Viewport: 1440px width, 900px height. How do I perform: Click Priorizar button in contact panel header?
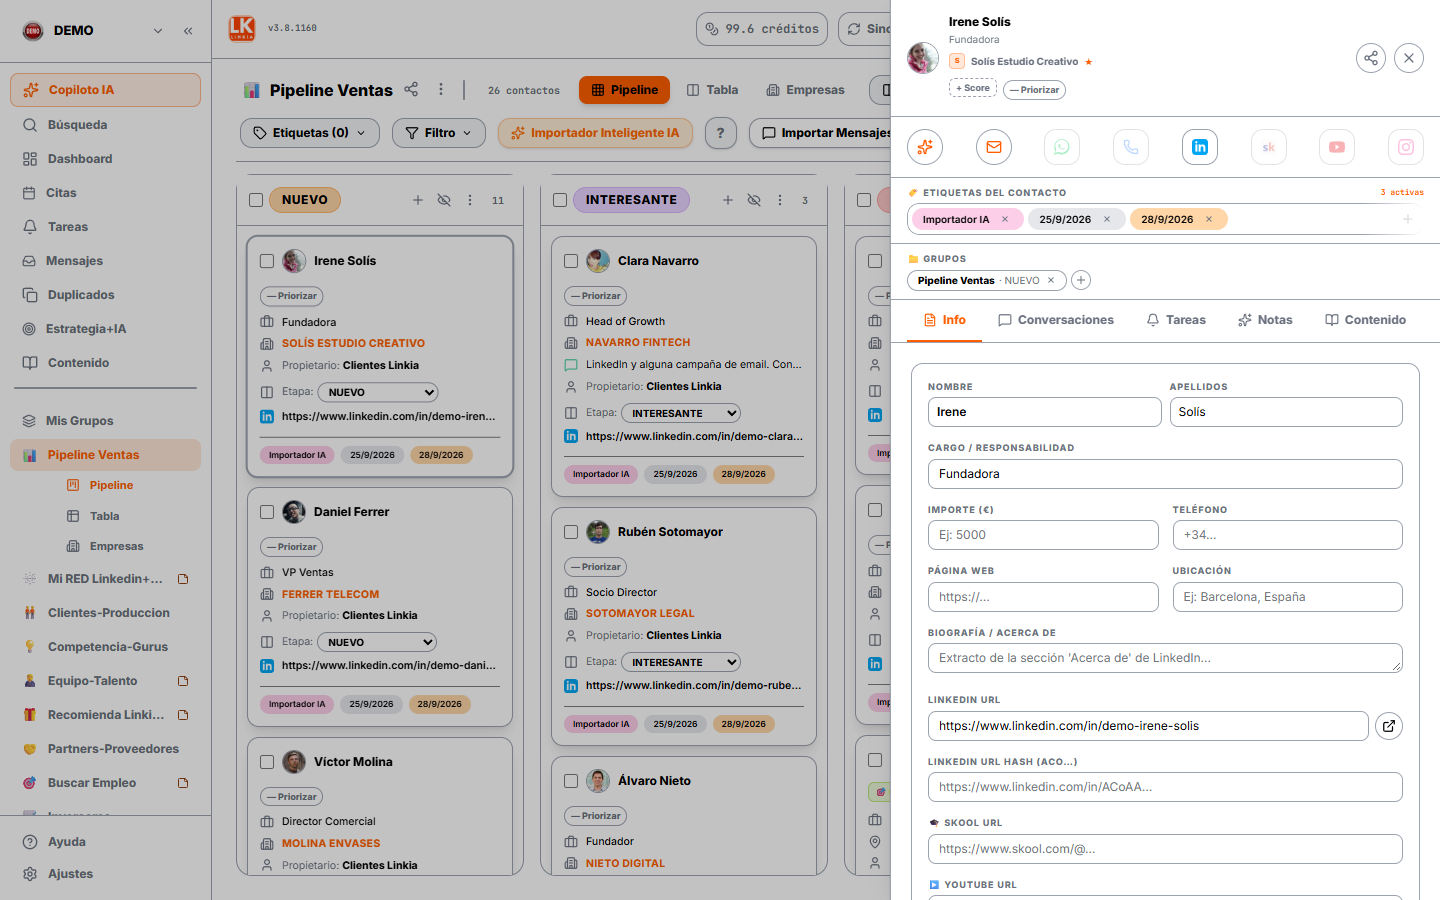pyautogui.click(x=1034, y=90)
